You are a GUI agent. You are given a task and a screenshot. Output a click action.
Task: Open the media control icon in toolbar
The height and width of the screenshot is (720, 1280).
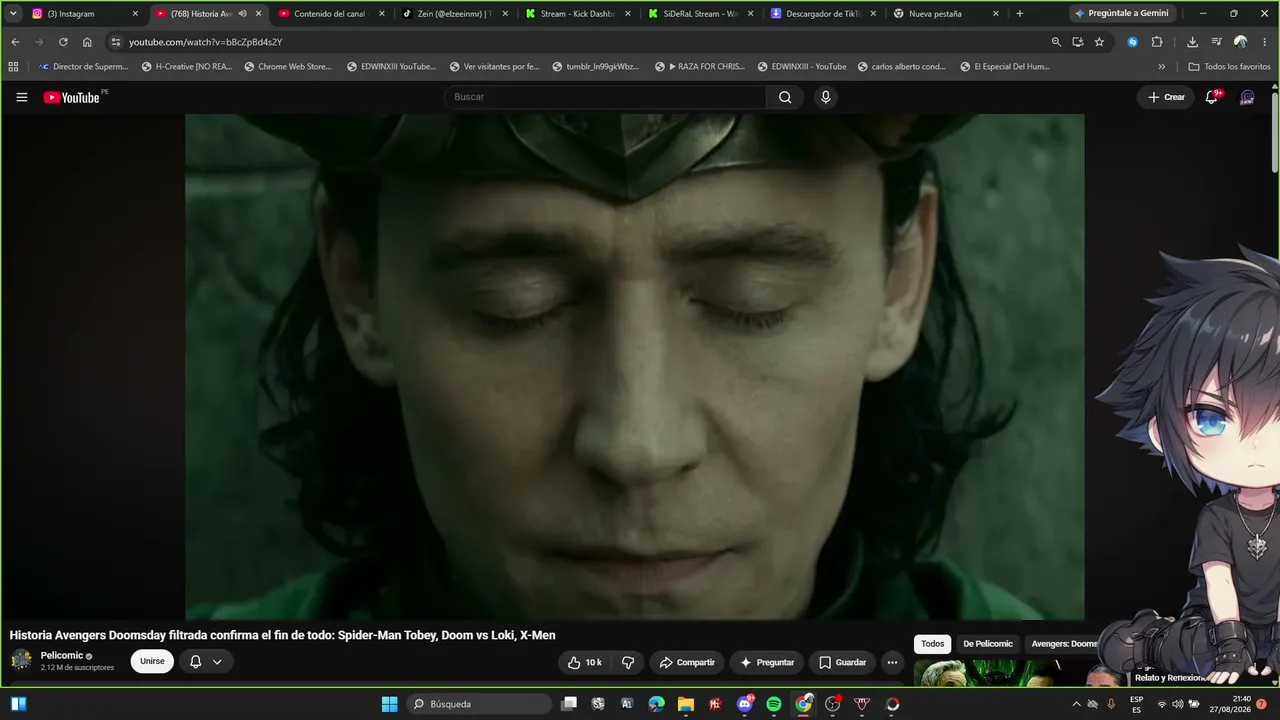(x=1216, y=42)
